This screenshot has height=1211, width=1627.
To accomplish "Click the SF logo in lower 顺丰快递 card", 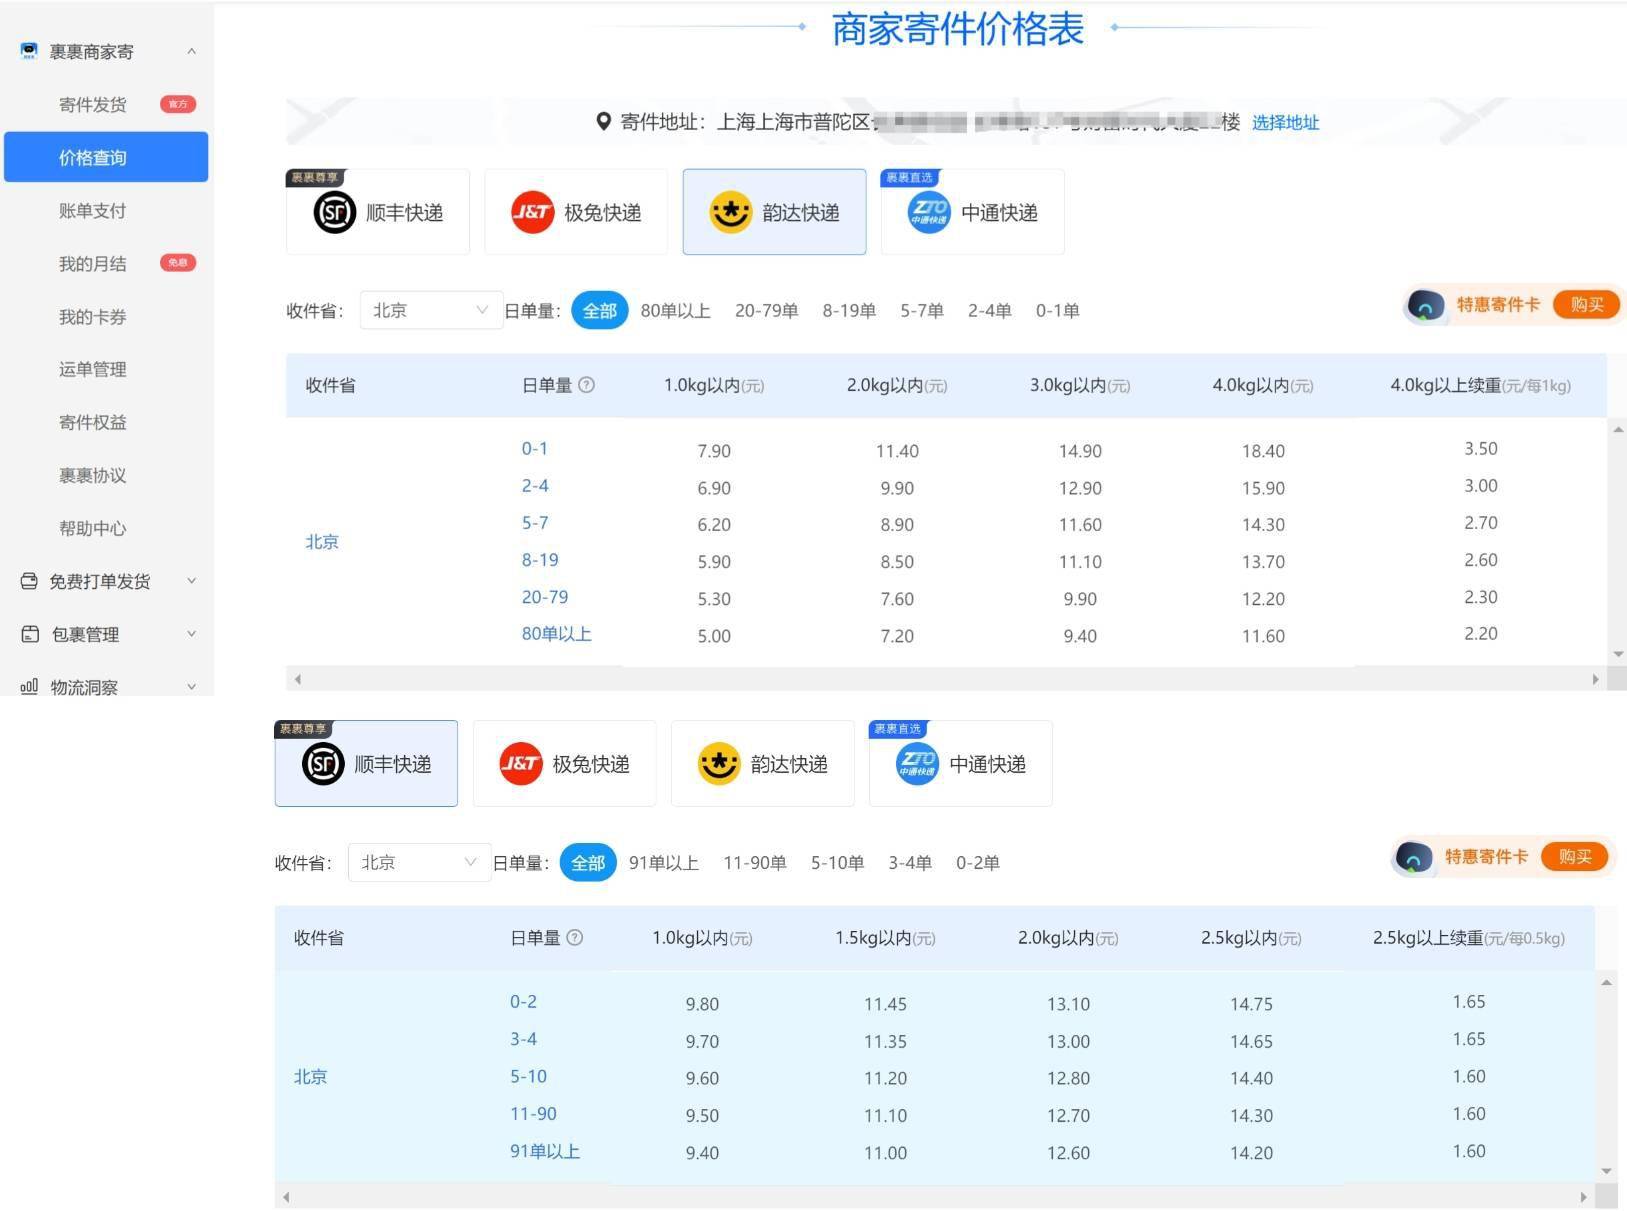I will (x=322, y=764).
